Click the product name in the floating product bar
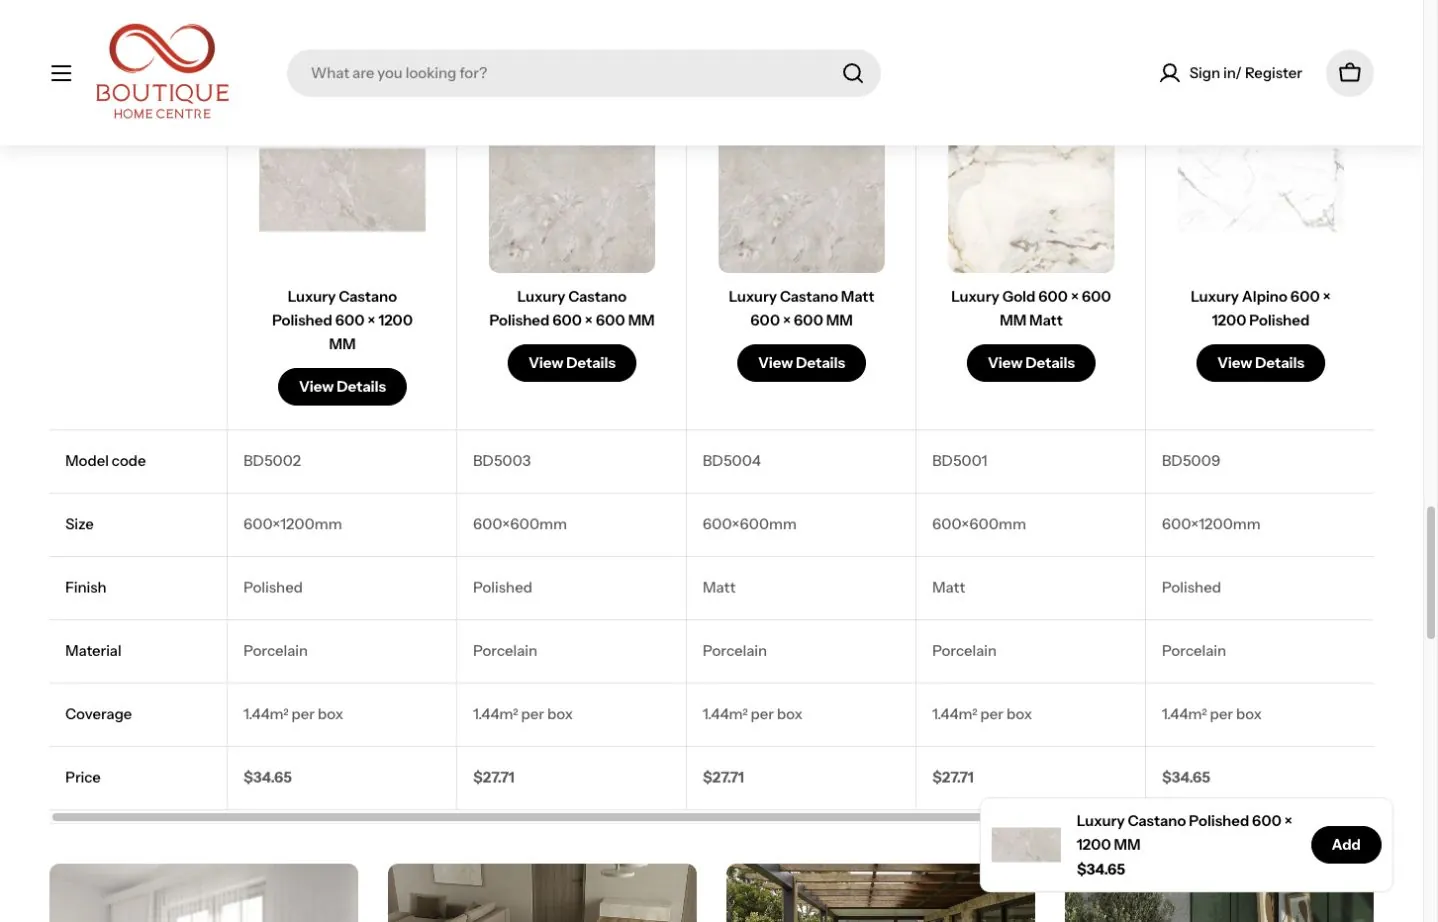 (1184, 832)
